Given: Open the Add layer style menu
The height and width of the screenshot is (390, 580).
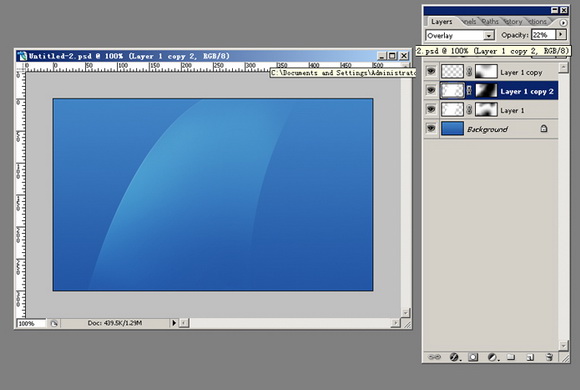Looking at the screenshot, I should point(454,357).
